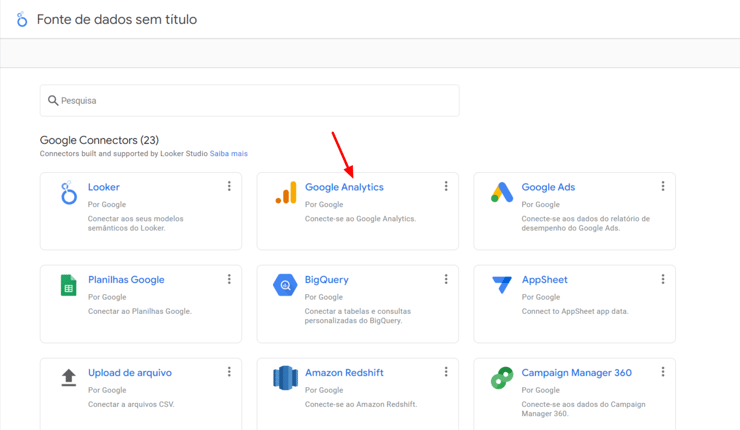The image size is (740, 430).
Task: Open the Upload de arquivo three-dot menu
Action: 229,372
